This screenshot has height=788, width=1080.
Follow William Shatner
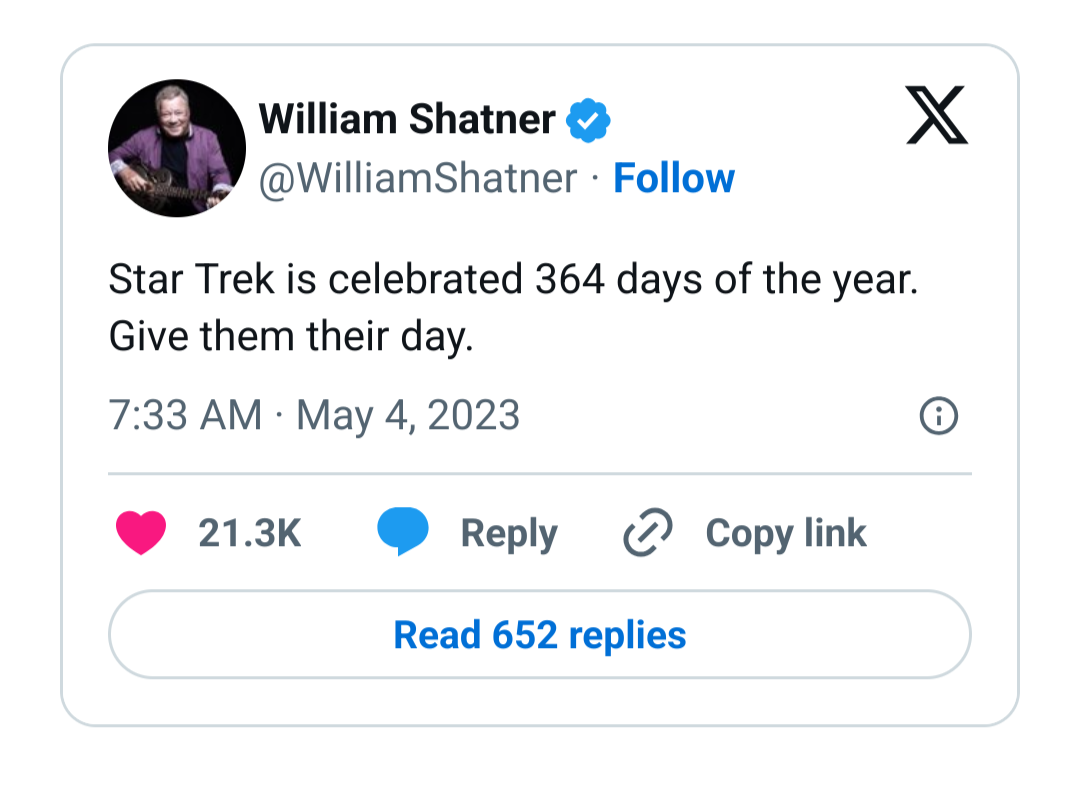(673, 178)
